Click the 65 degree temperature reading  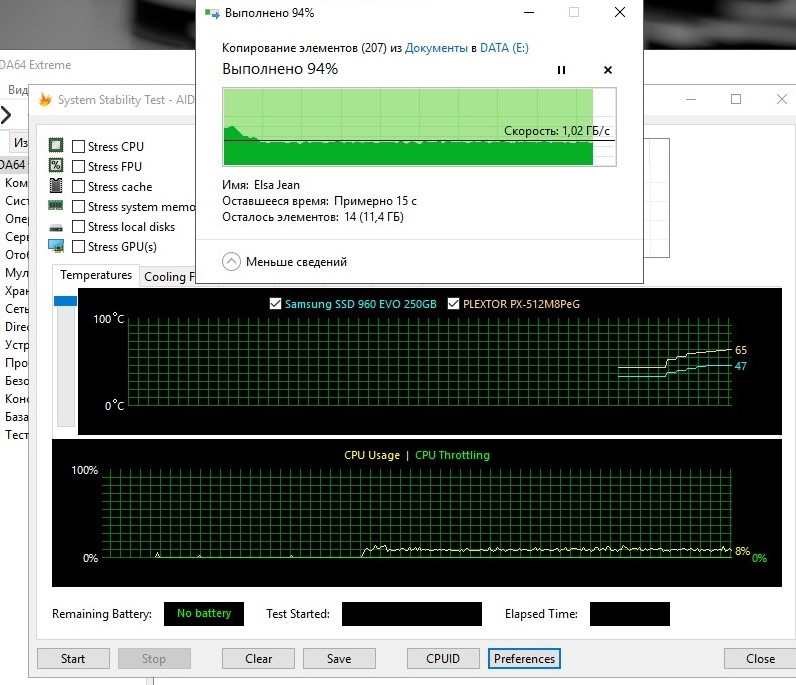[x=741, y=350]
